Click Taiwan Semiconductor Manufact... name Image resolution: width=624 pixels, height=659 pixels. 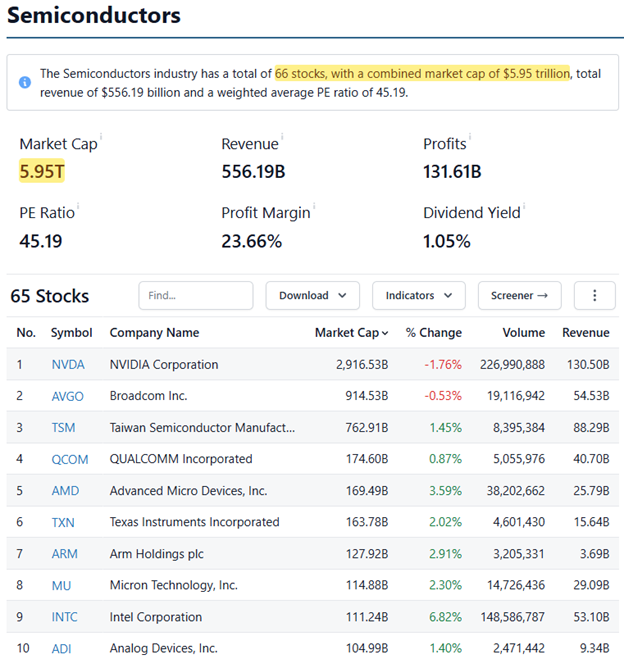click(202, 427)
